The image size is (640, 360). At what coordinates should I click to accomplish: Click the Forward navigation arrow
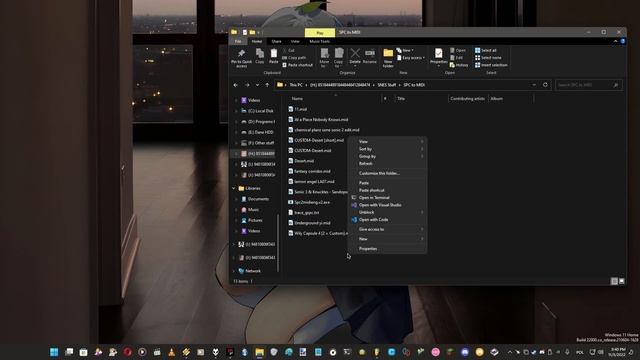click(247, 85)
